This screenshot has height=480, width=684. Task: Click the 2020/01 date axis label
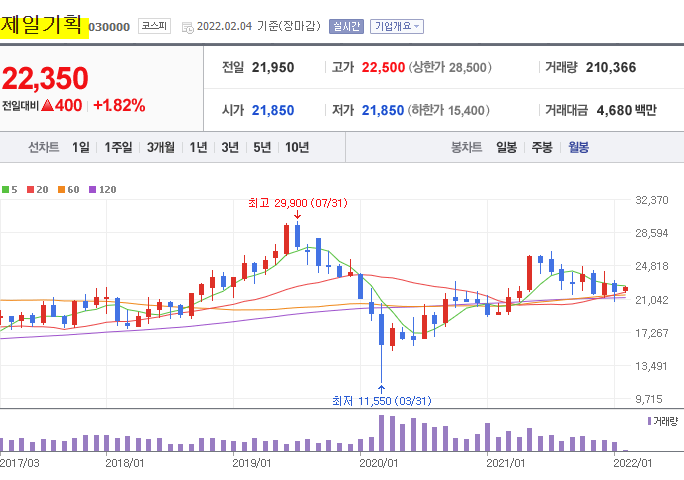point(379,463)
